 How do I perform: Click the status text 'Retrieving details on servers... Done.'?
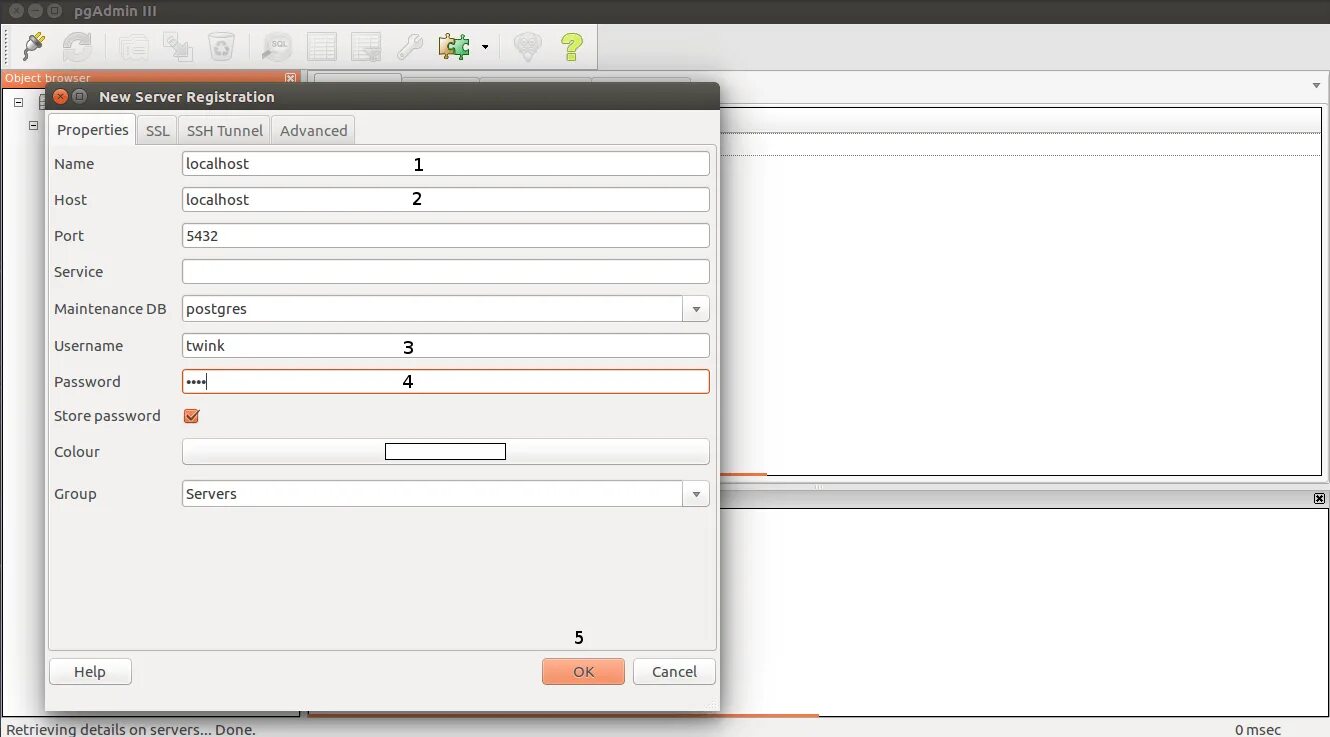click(130, 729)
